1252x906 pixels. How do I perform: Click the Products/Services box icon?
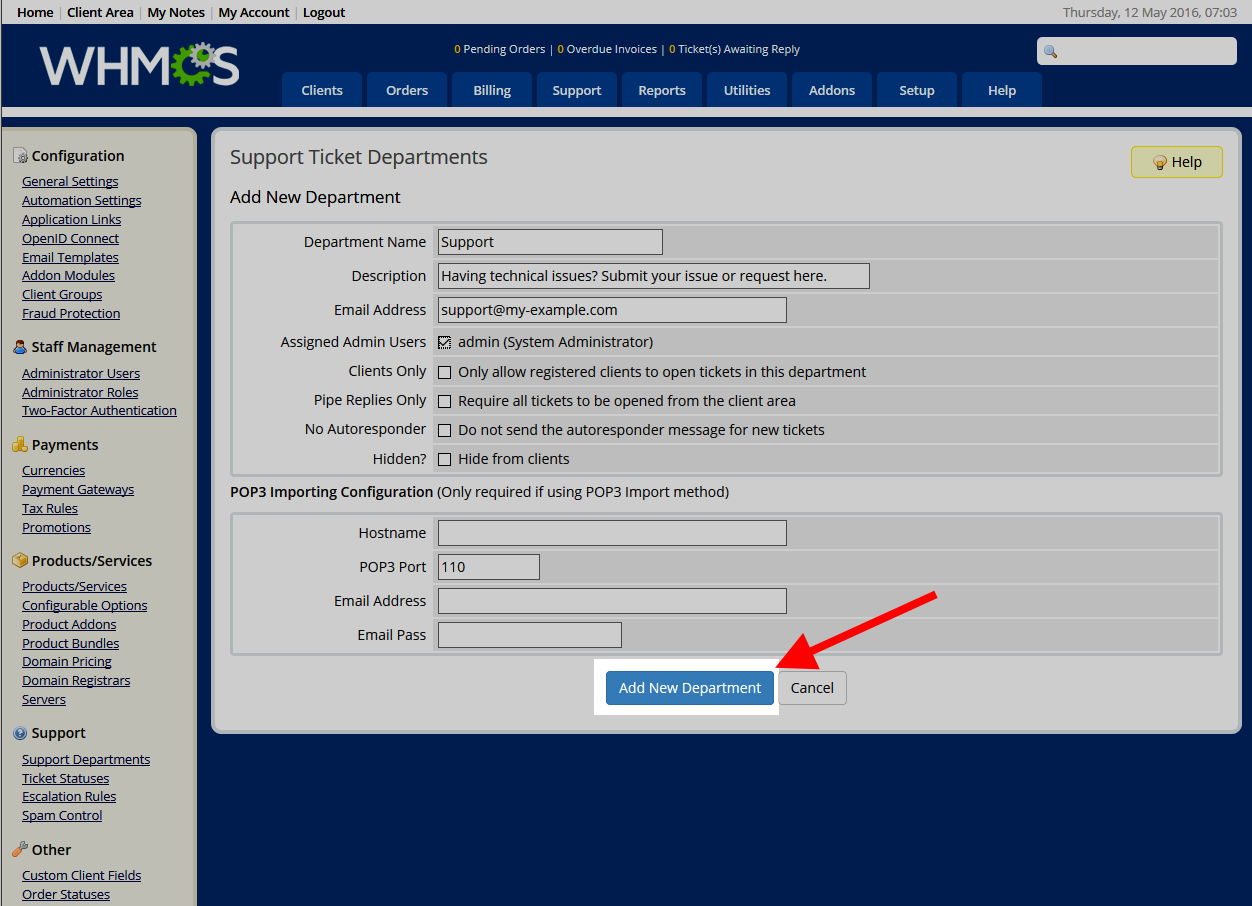tap(20, 561)
